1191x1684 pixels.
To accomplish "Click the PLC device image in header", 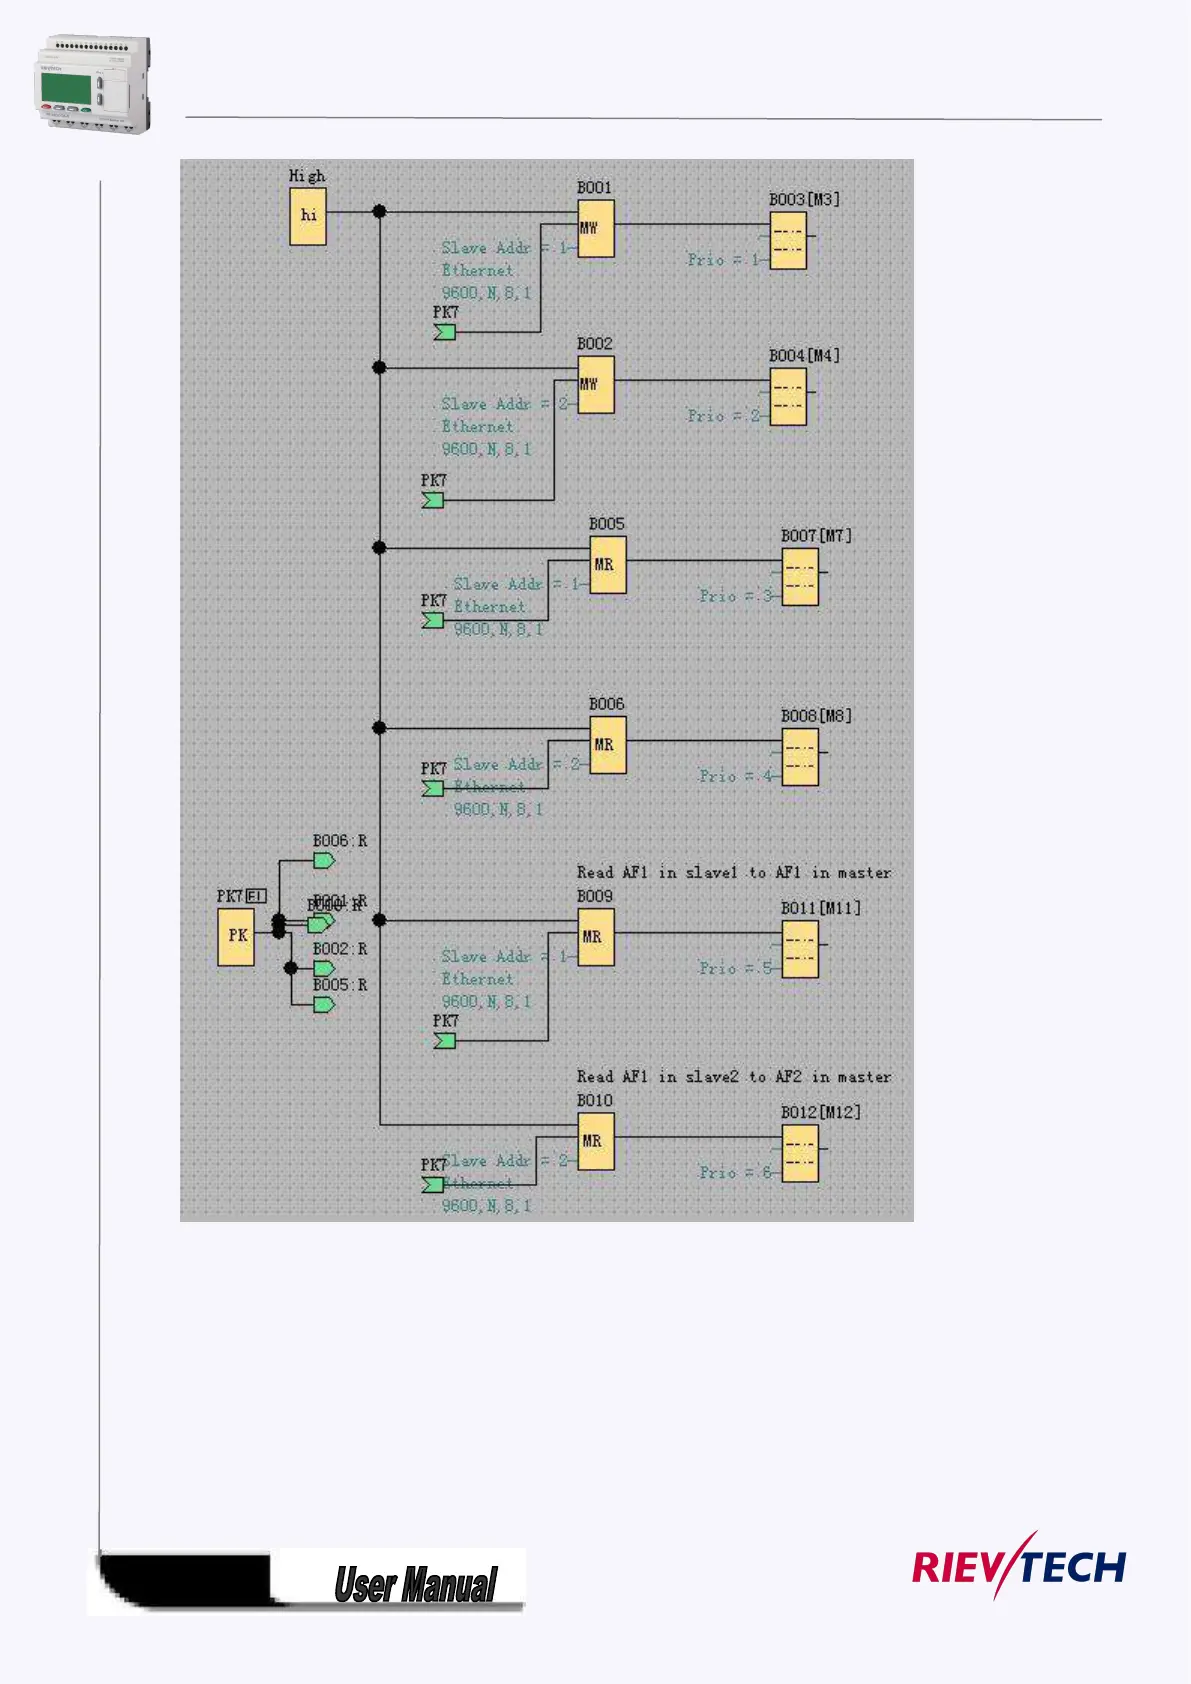I will [93, 84].
